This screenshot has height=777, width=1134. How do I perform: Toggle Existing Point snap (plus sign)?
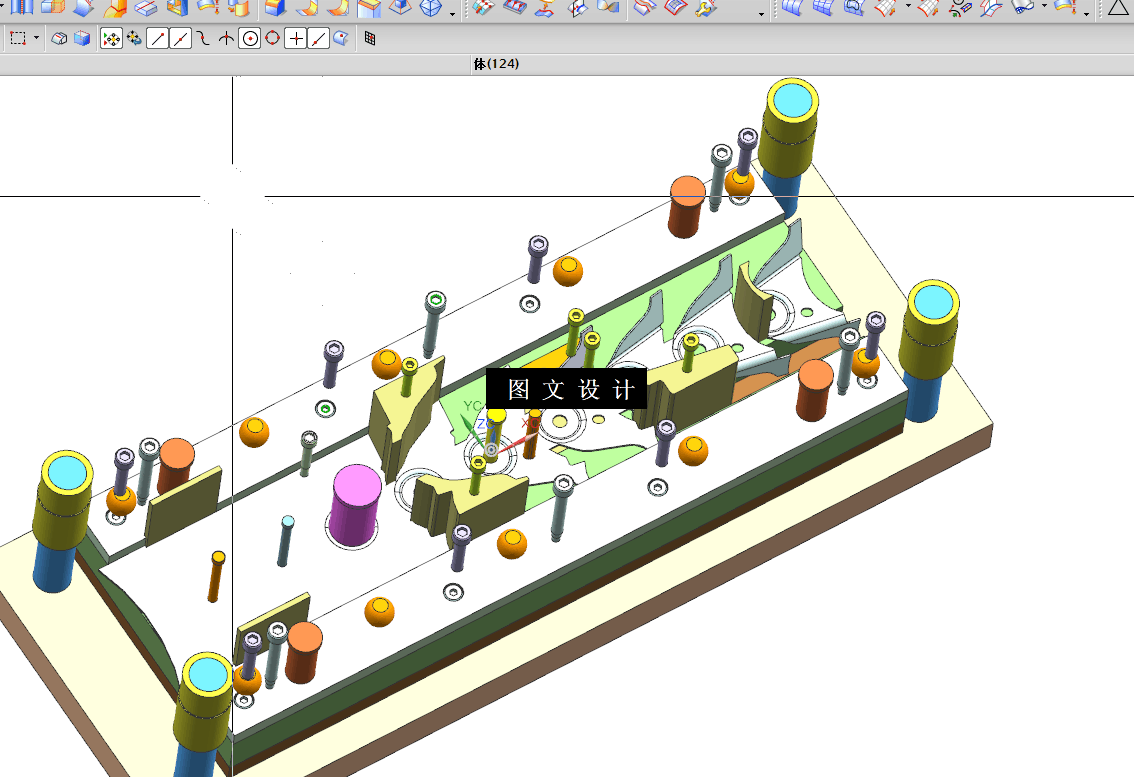pyautogui.click(x=296, y=38)
